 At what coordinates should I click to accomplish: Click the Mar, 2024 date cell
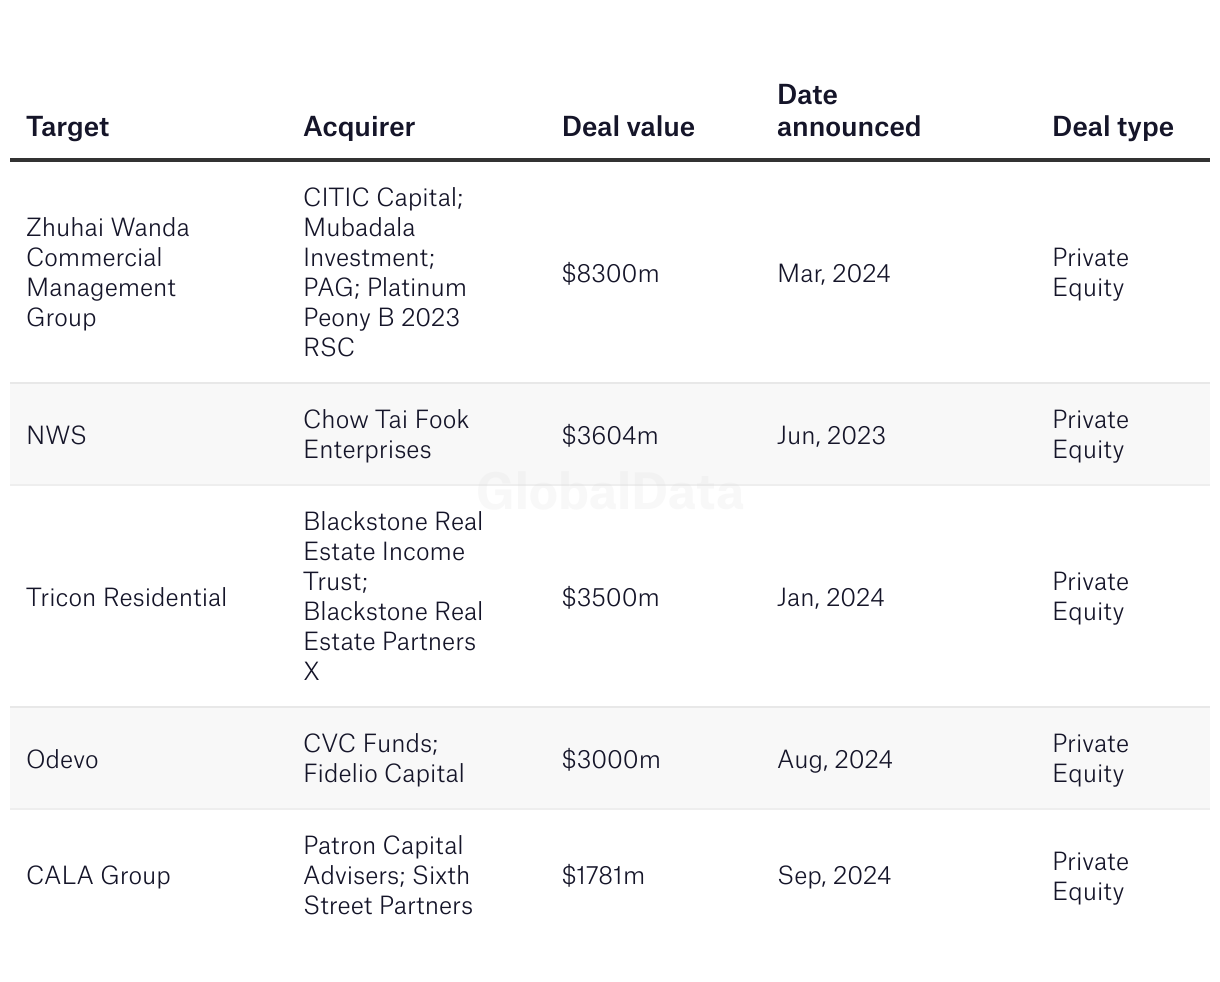click(x=834, y=273)
